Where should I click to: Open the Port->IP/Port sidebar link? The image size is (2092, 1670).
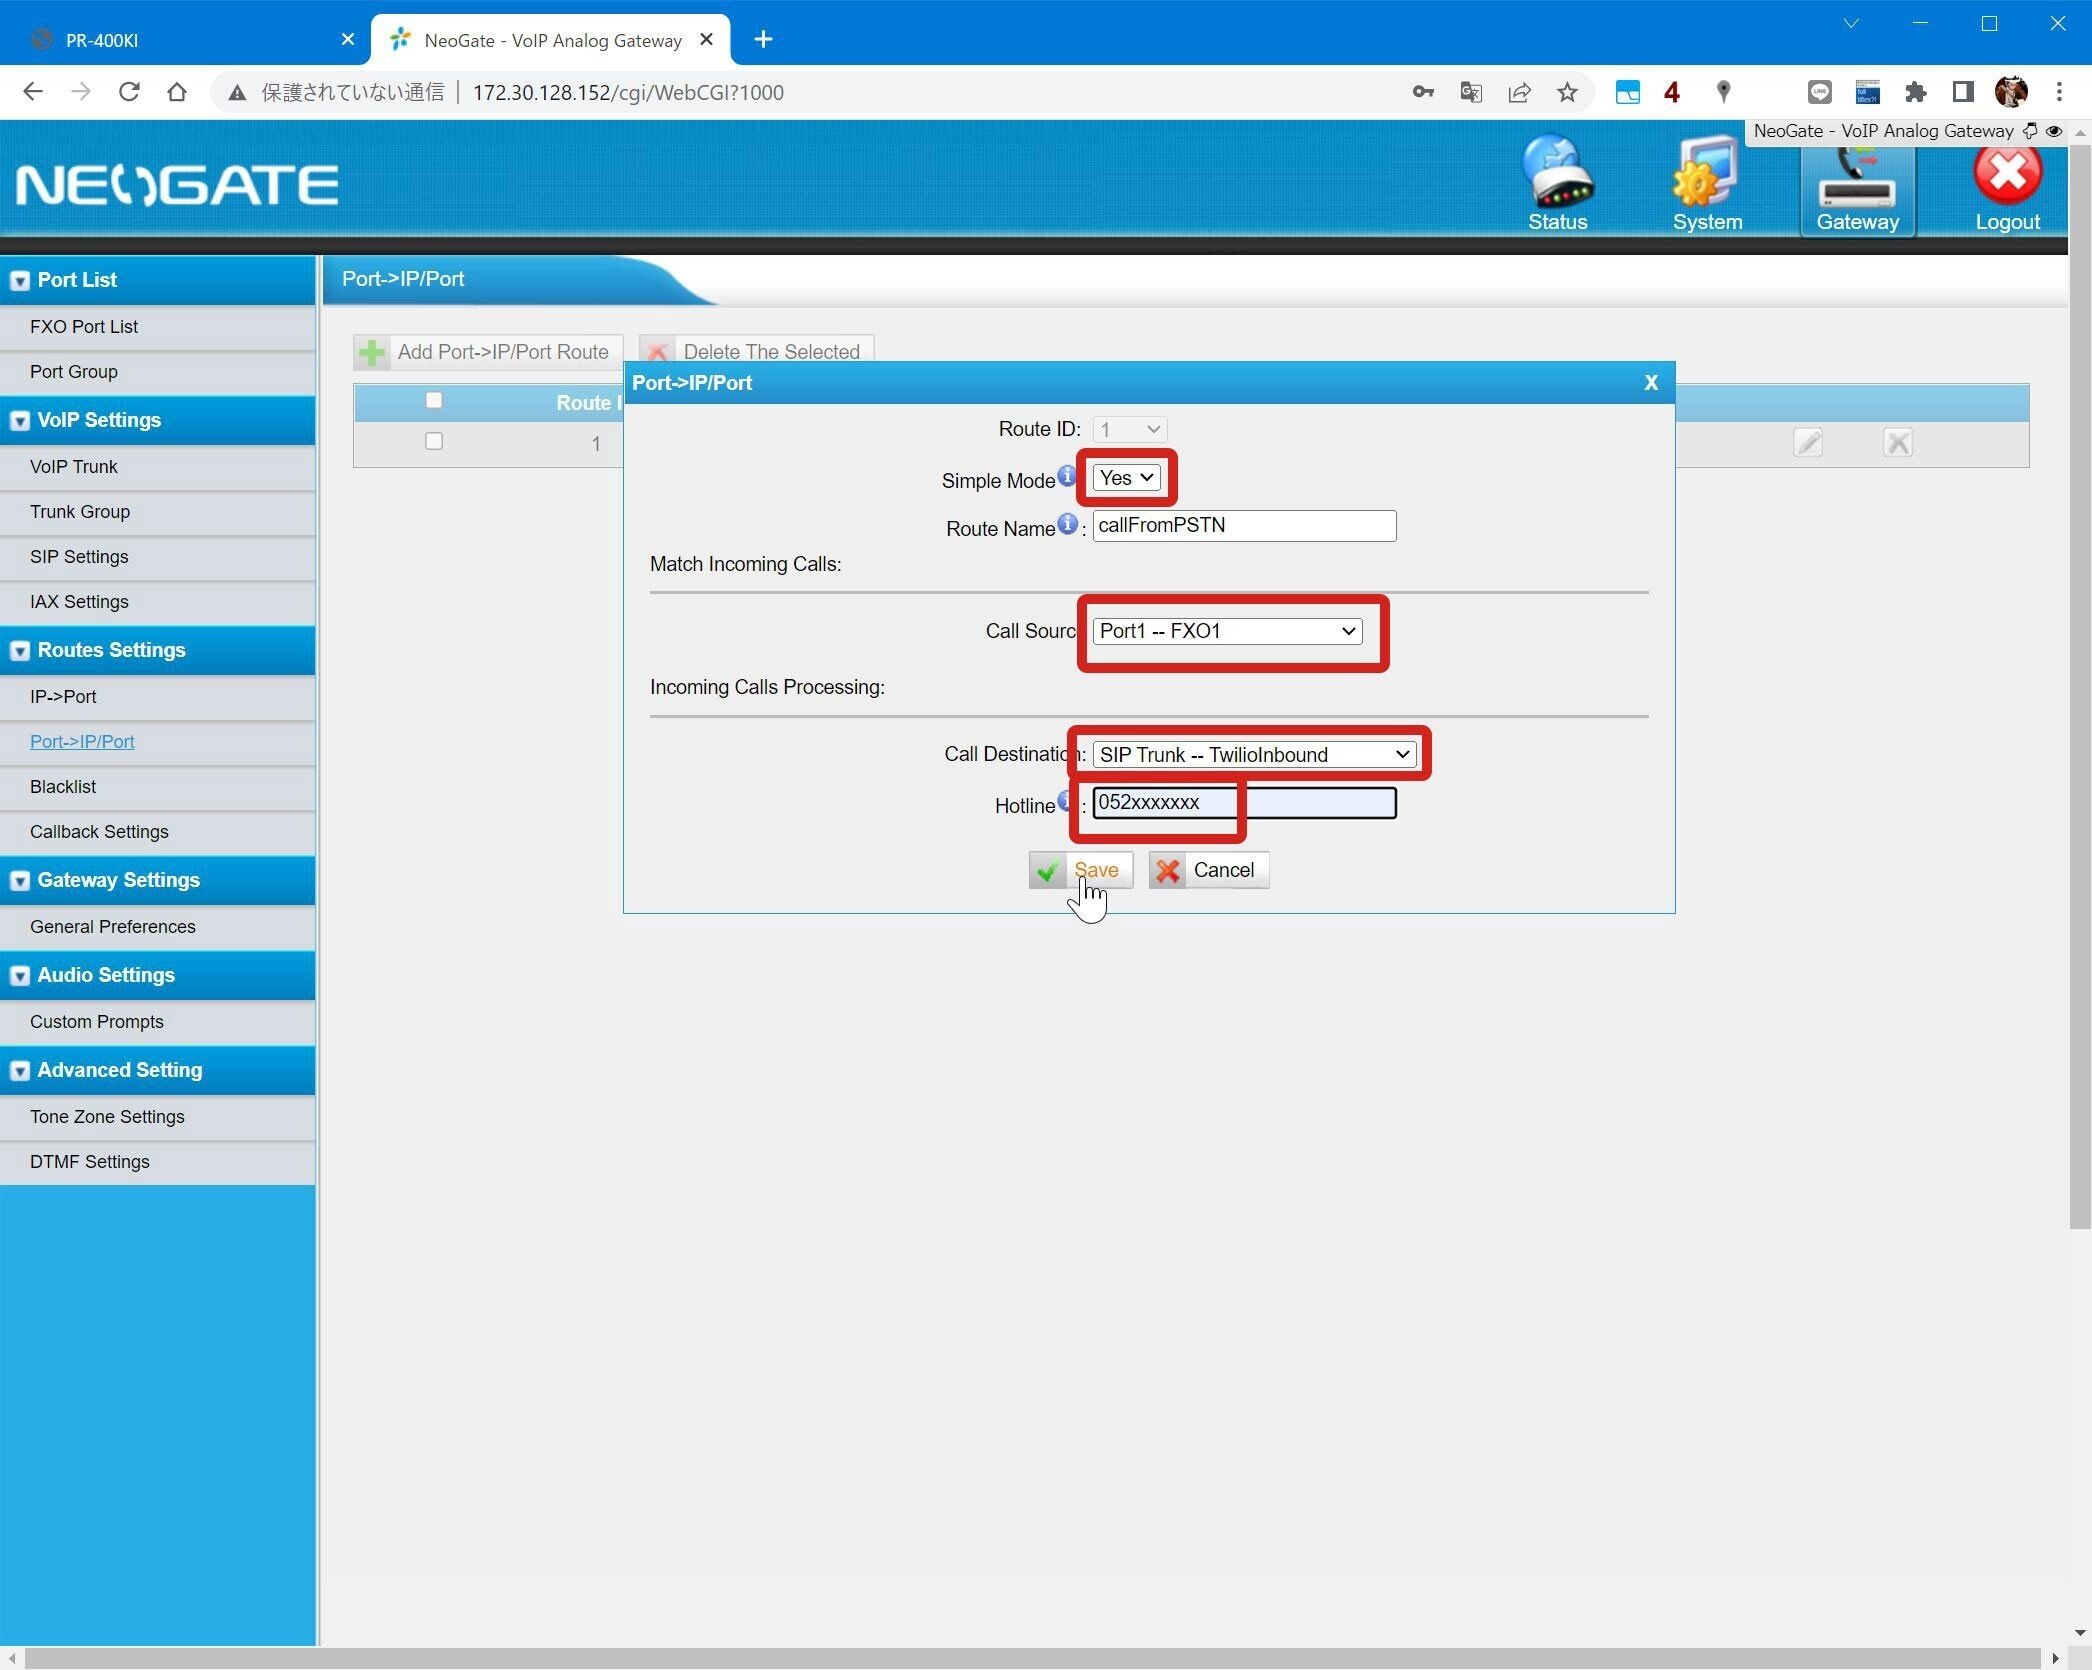pyautogui.click(x=82, y=742)
